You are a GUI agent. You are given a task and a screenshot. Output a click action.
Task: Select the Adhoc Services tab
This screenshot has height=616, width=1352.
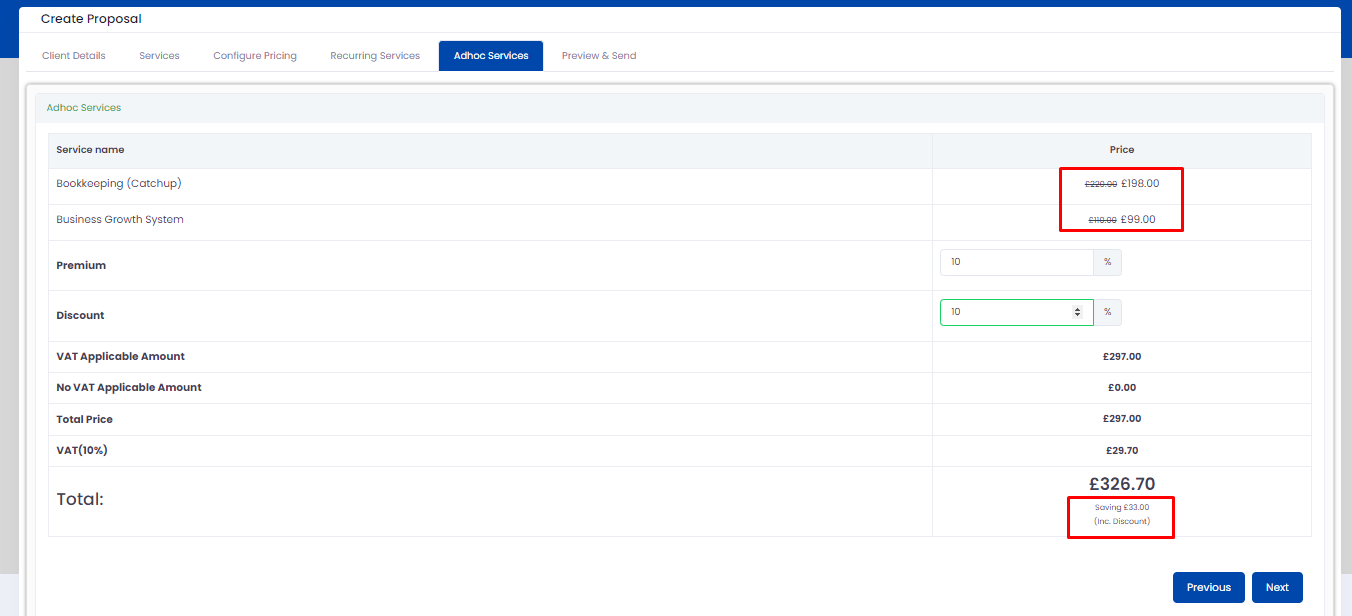tap(491, 56)
